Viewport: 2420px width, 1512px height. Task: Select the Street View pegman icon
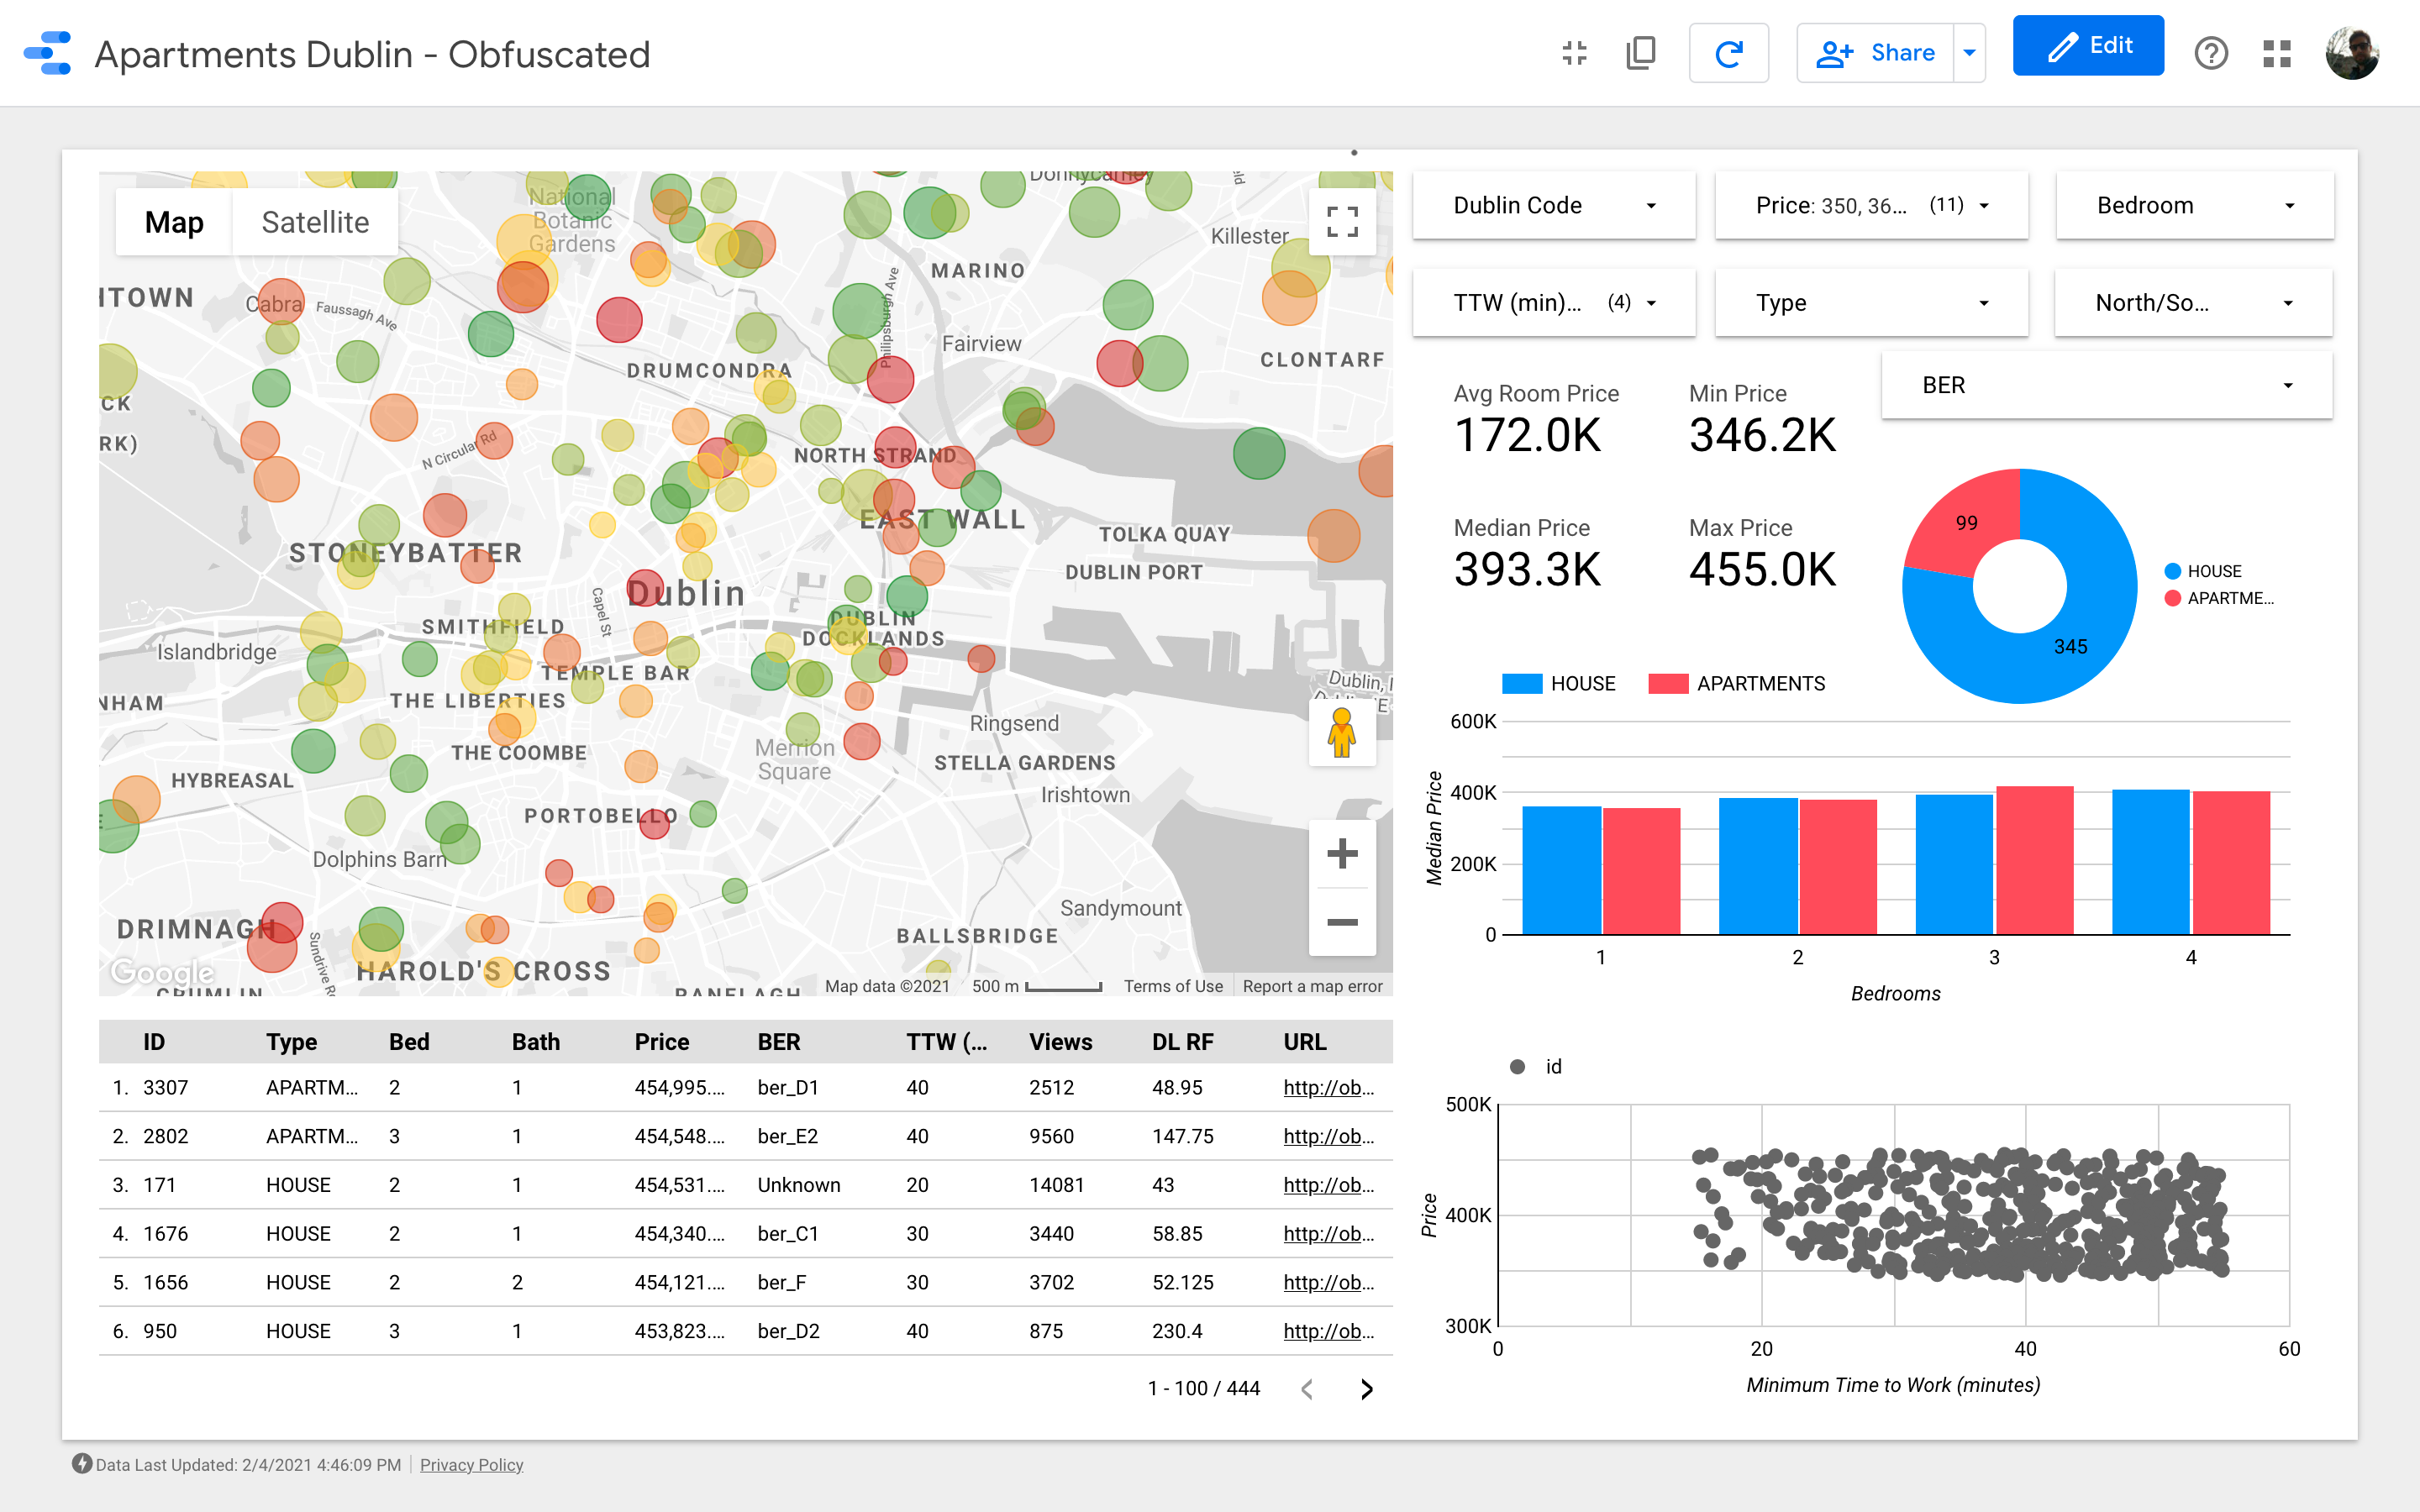click(1342, 733)
